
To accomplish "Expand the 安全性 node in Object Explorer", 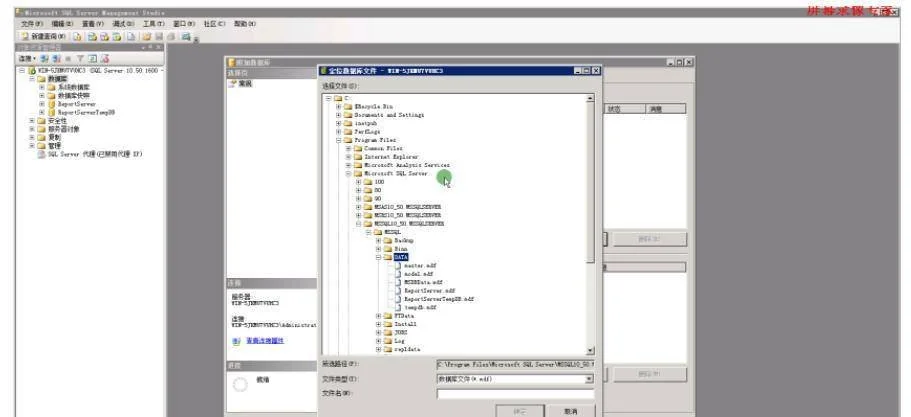I will tap(32, 121).
